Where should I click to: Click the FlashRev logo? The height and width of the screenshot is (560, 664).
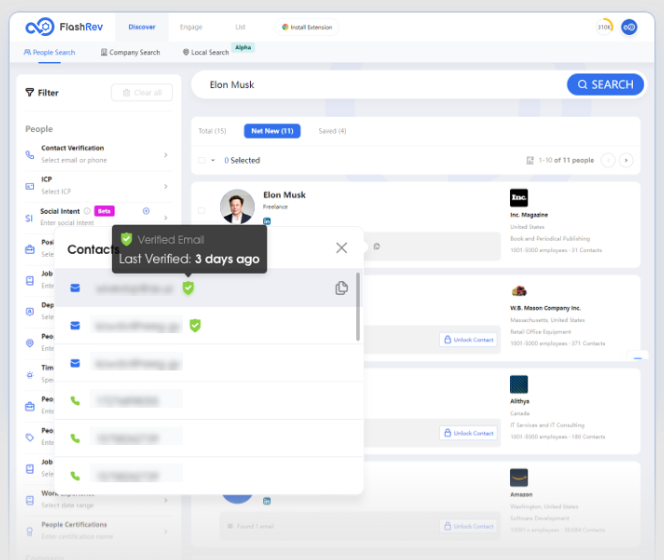[x=64, y=27]
